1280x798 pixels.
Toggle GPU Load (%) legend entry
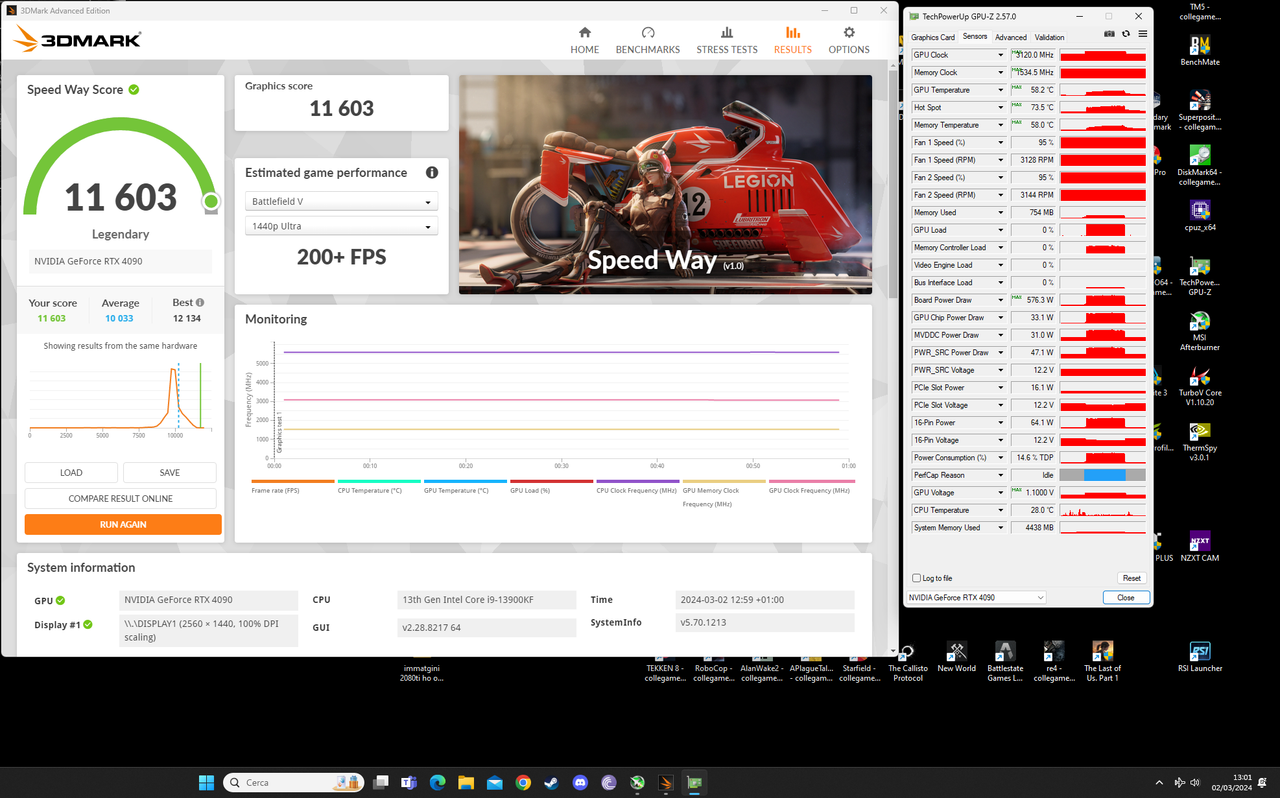(x=551, y=486)
